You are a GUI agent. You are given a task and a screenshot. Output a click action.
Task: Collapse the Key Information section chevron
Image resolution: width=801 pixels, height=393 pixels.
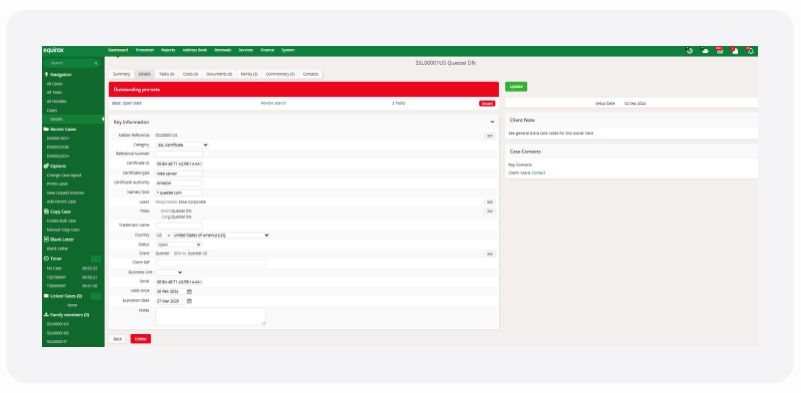click(492, 122)
